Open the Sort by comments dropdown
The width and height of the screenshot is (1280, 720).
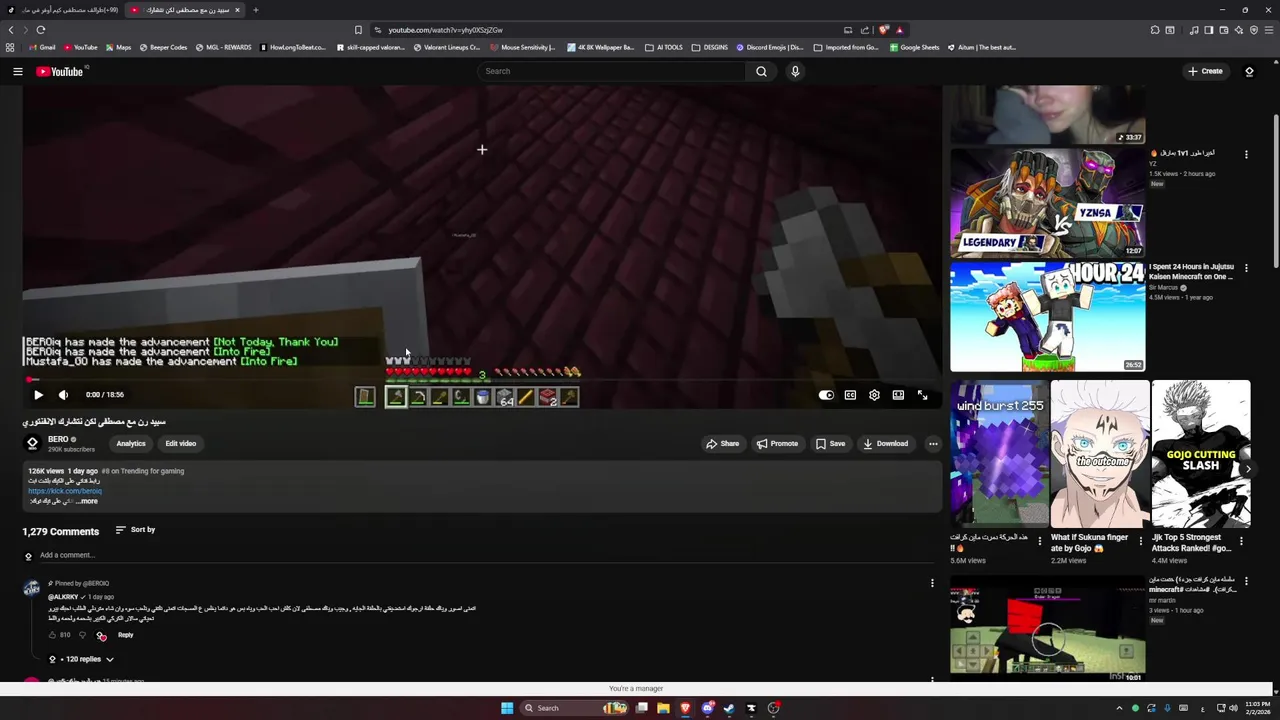[x=135, y=530]
